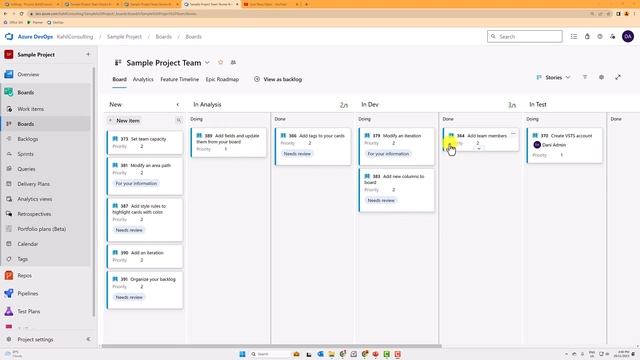
Task: Click the Azure DevOps logo
Action: [x=9, y=37]
